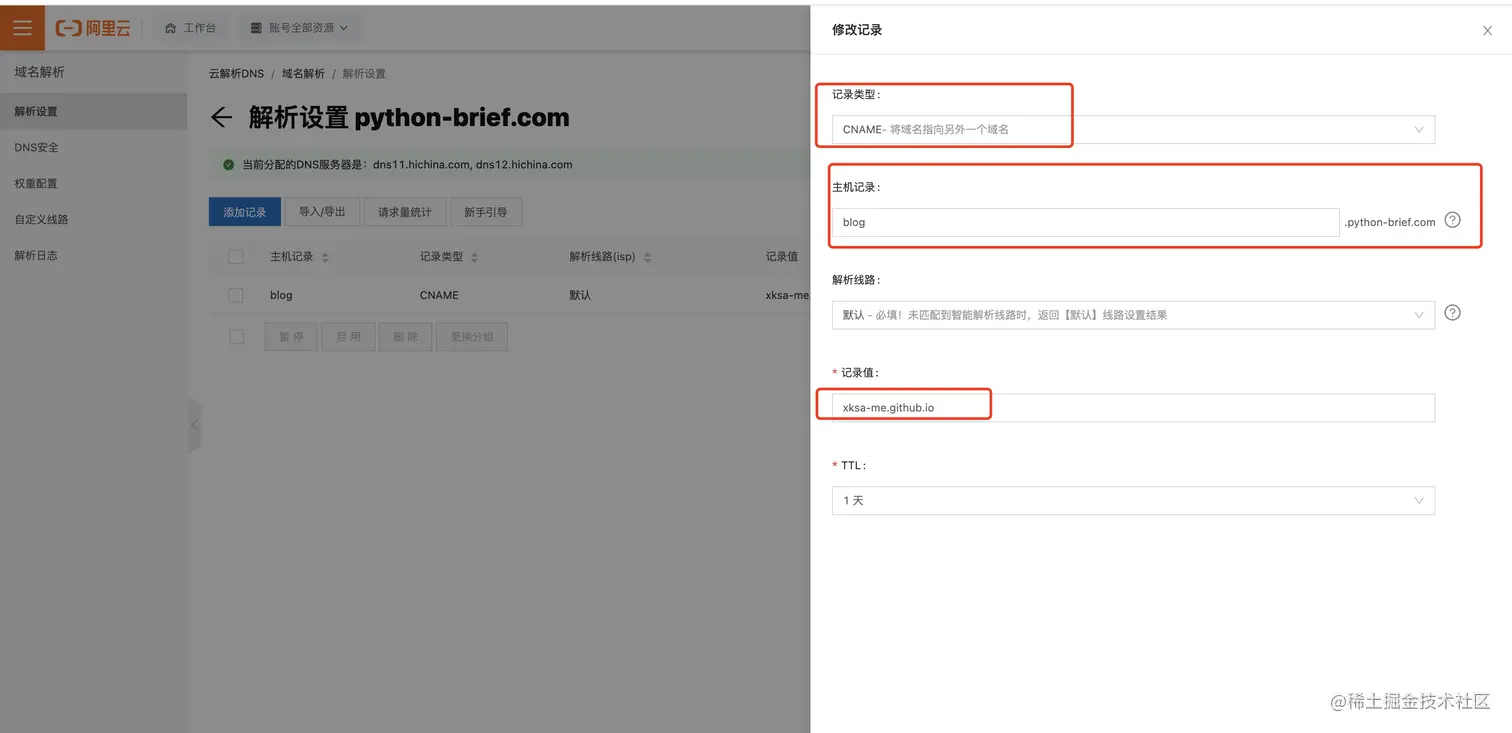The image size is (1512, 733).
Task: Click the help icon next to 解析线路
Action: click(x=1453, y=313)
